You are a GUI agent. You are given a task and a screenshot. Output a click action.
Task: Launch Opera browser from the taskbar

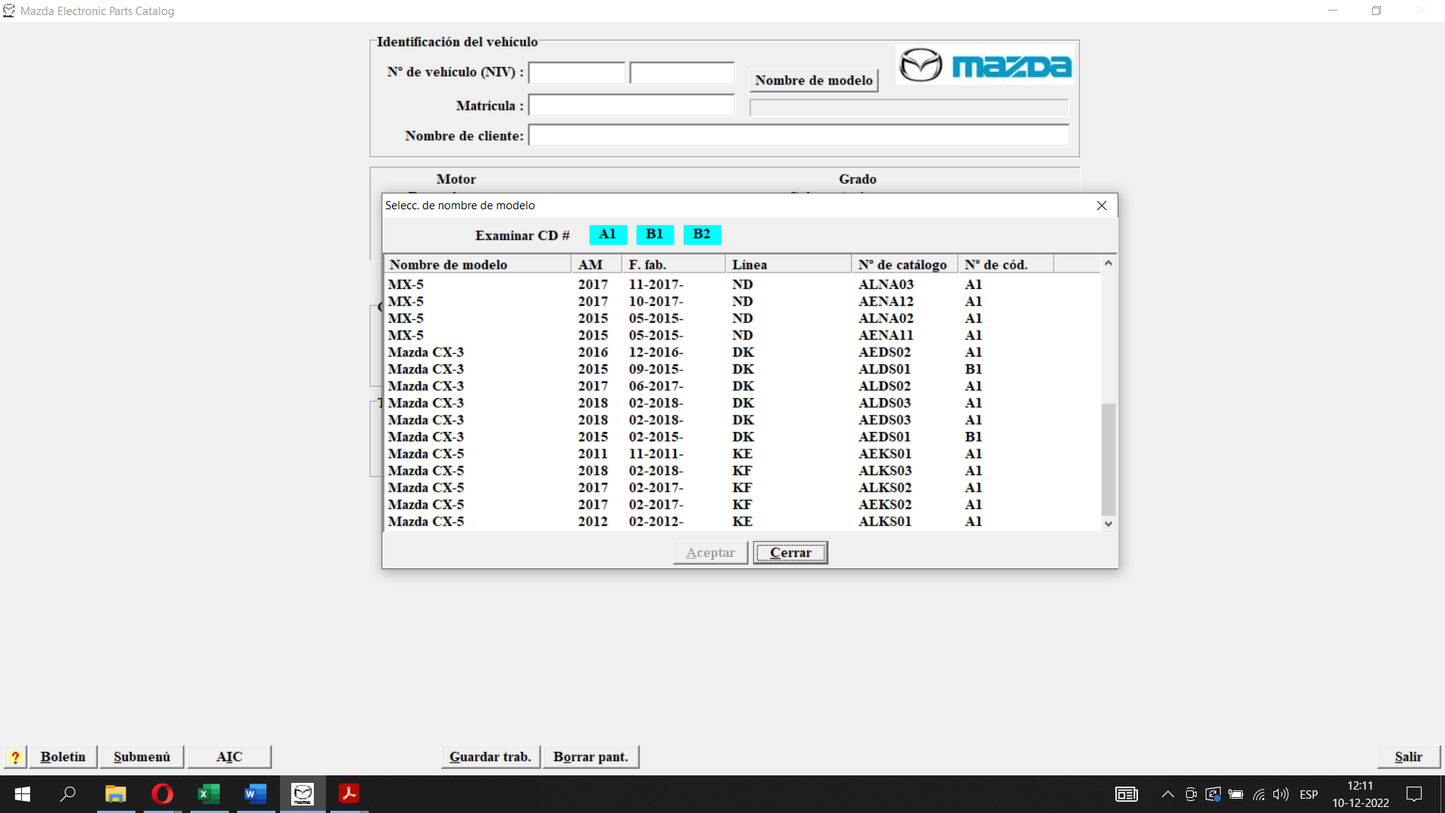click(162, 794)
